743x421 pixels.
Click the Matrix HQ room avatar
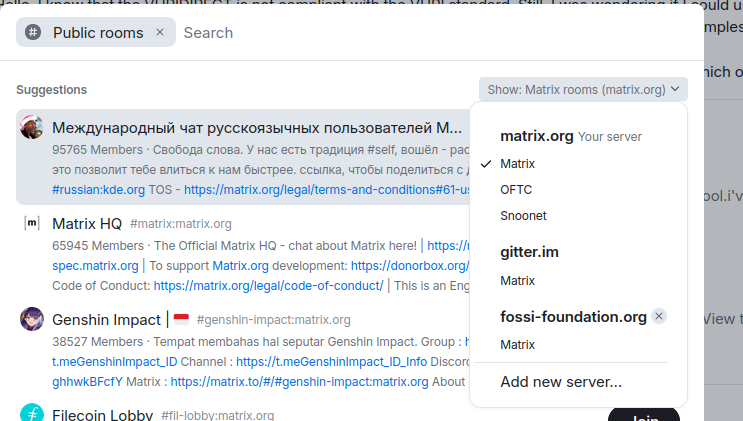click(x=32, y=223)
